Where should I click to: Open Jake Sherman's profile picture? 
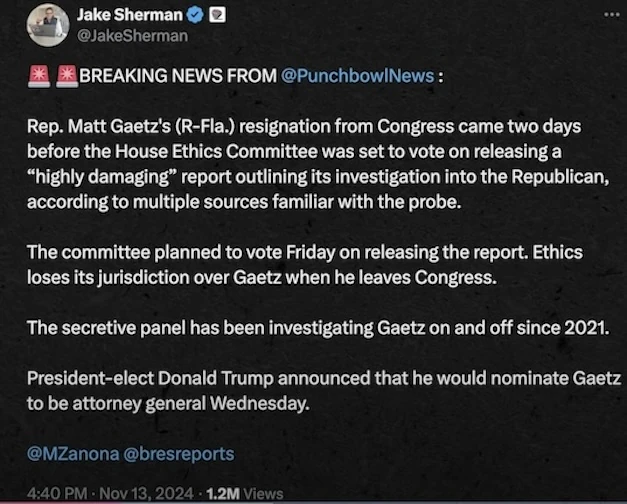(x=47, y=24)
